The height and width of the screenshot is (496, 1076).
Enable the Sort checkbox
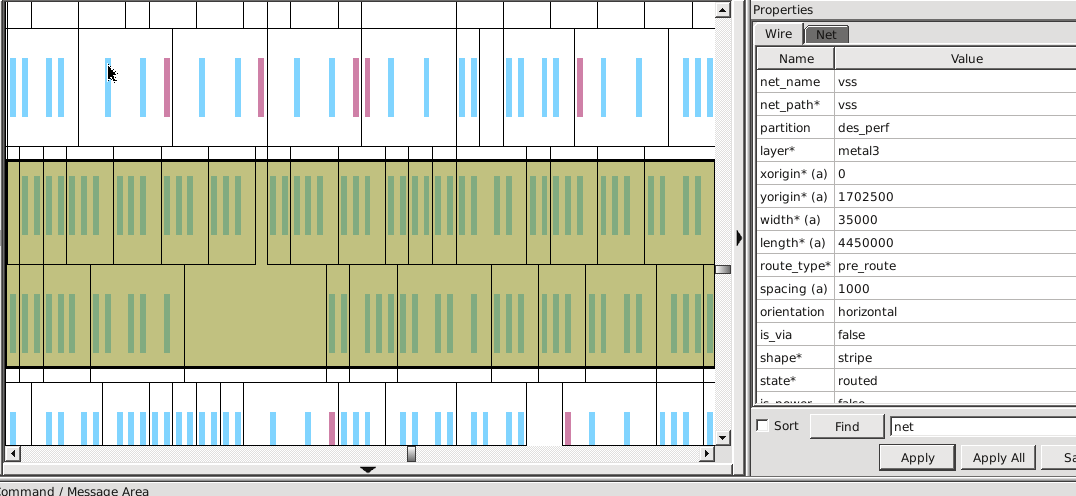click(x=763, y=426)
